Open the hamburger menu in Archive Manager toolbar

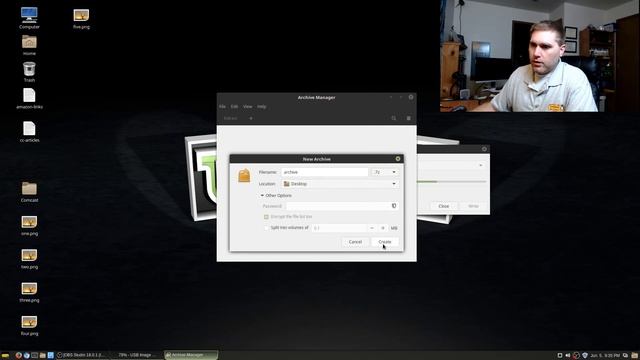(x=409, y=118)
